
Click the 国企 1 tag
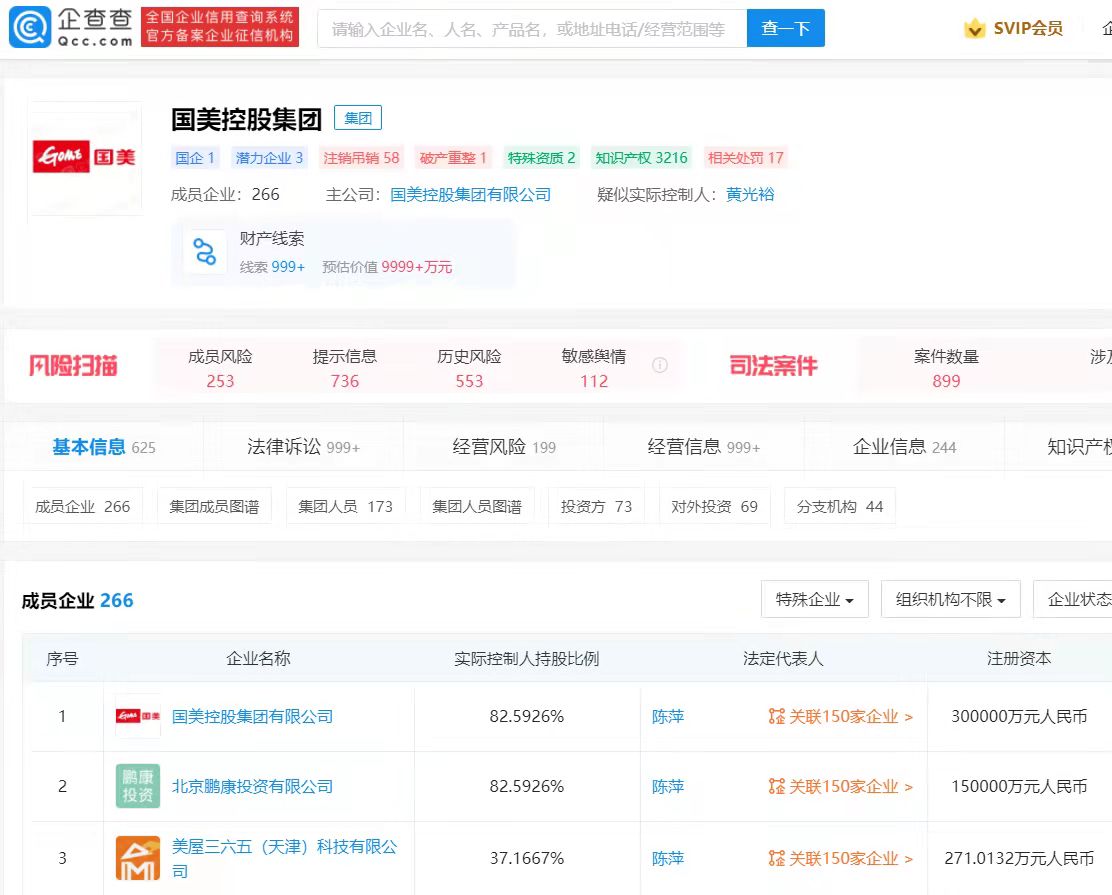195,157
